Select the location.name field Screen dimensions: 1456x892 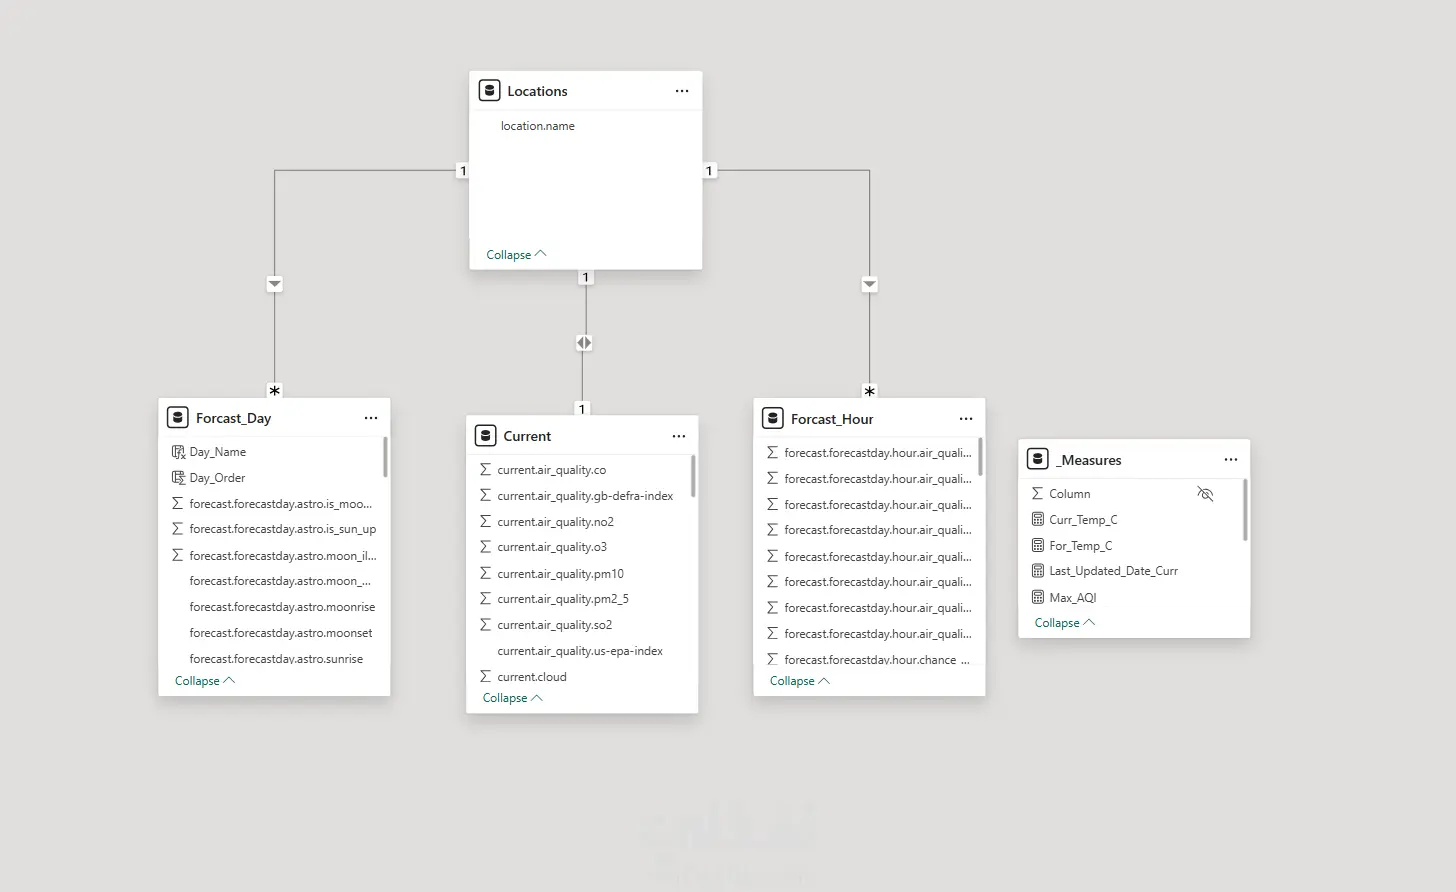[538, 126]
